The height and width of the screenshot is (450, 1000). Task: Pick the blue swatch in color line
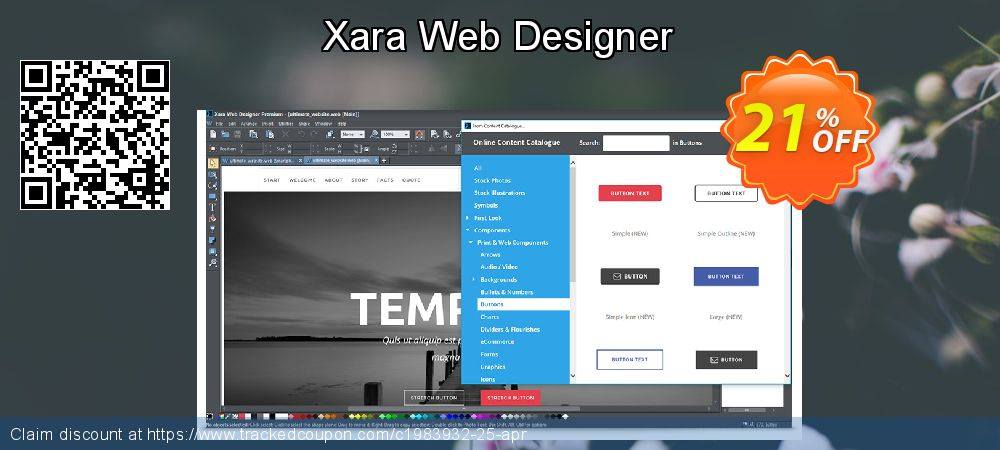pyautogui.click(x=450, y=417)
